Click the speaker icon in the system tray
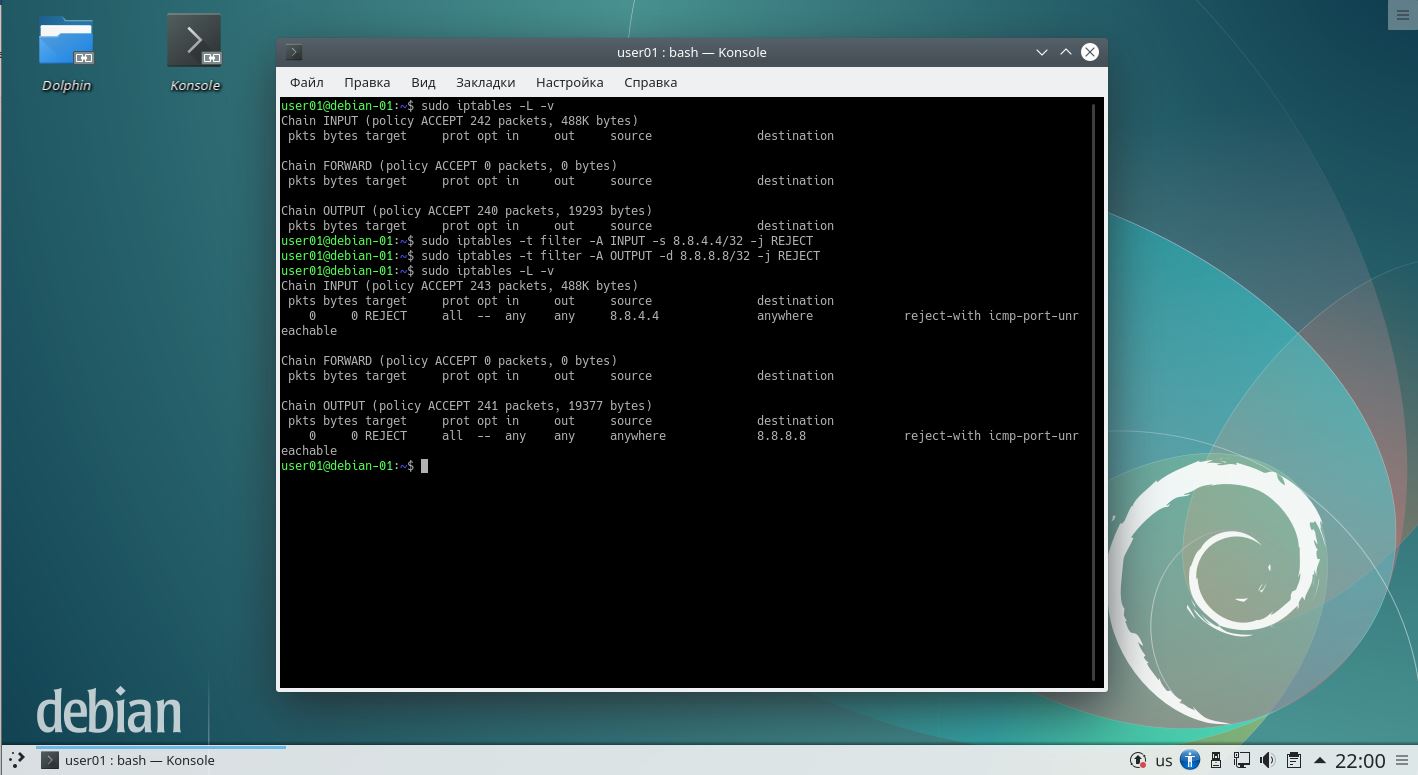 click(x=1267, y=760)
